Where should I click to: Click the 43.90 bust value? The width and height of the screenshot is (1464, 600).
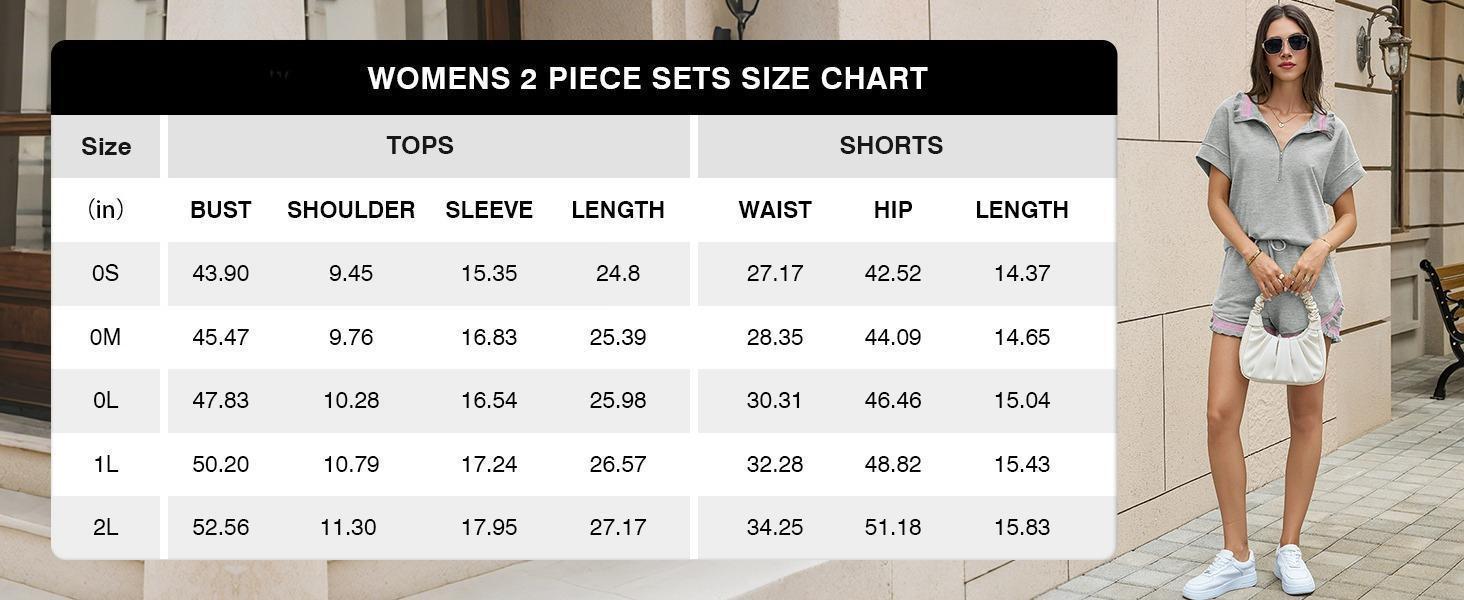[x=221, y=274]
